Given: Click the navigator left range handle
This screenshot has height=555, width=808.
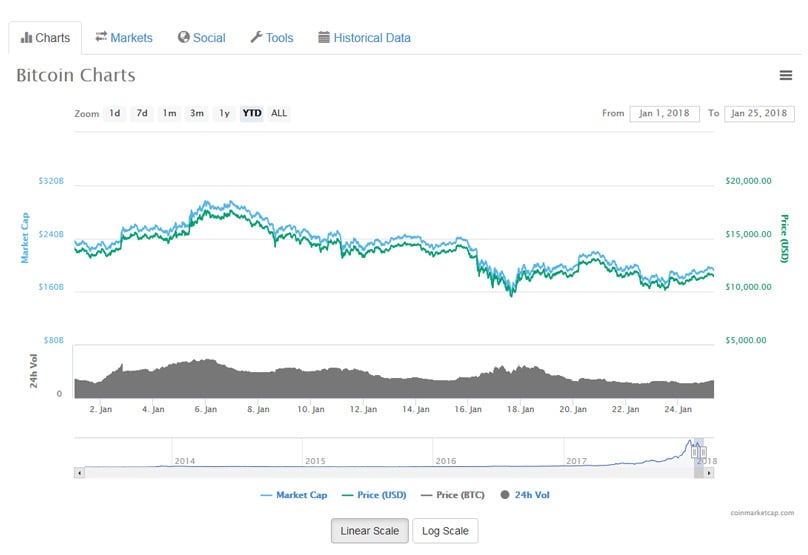Looking at the screenshot, I should (695, 452).
